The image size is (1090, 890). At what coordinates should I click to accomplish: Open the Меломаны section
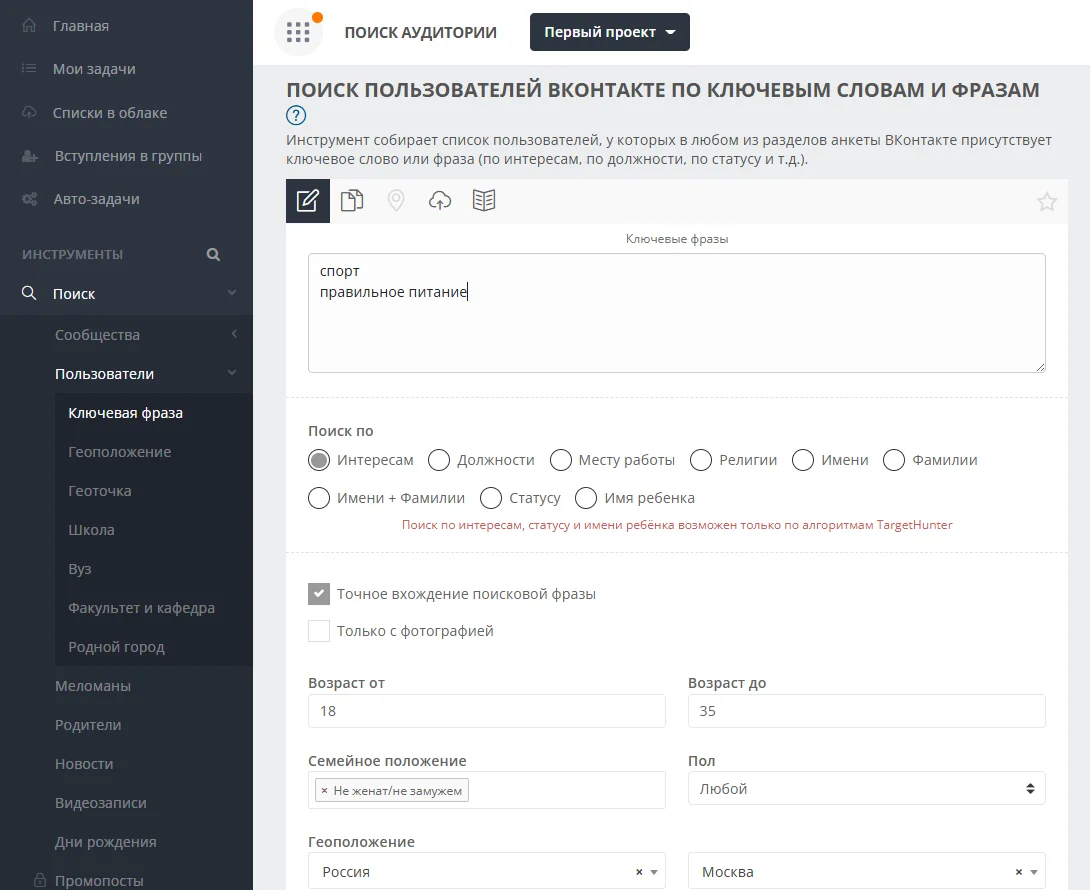(x=92, y=686)
